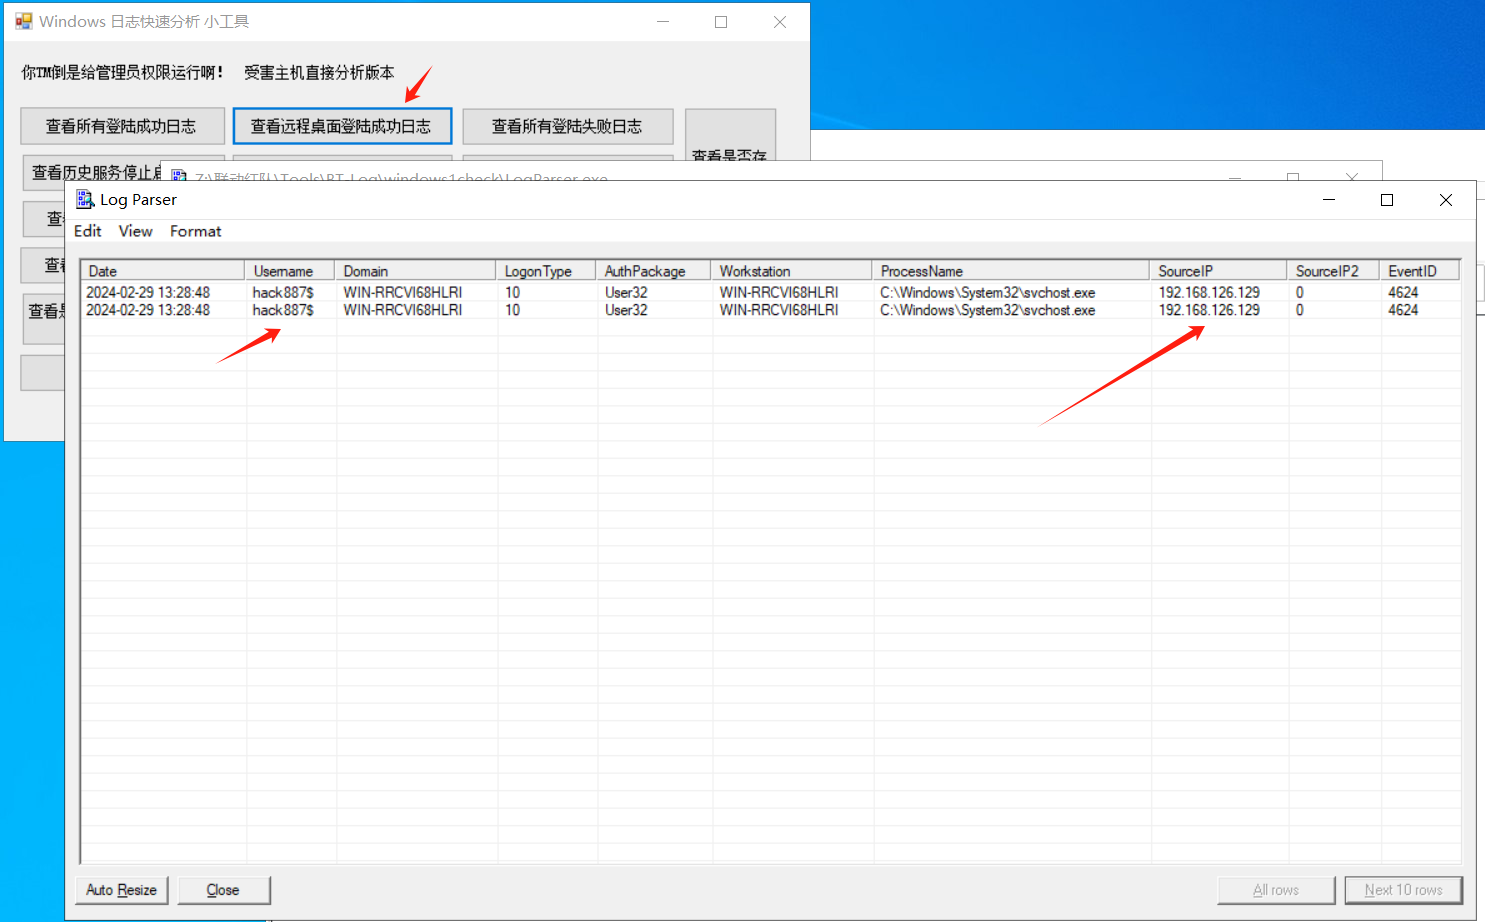
Task: Click the SourceIP column header
Action: (x=1219, y=271)
